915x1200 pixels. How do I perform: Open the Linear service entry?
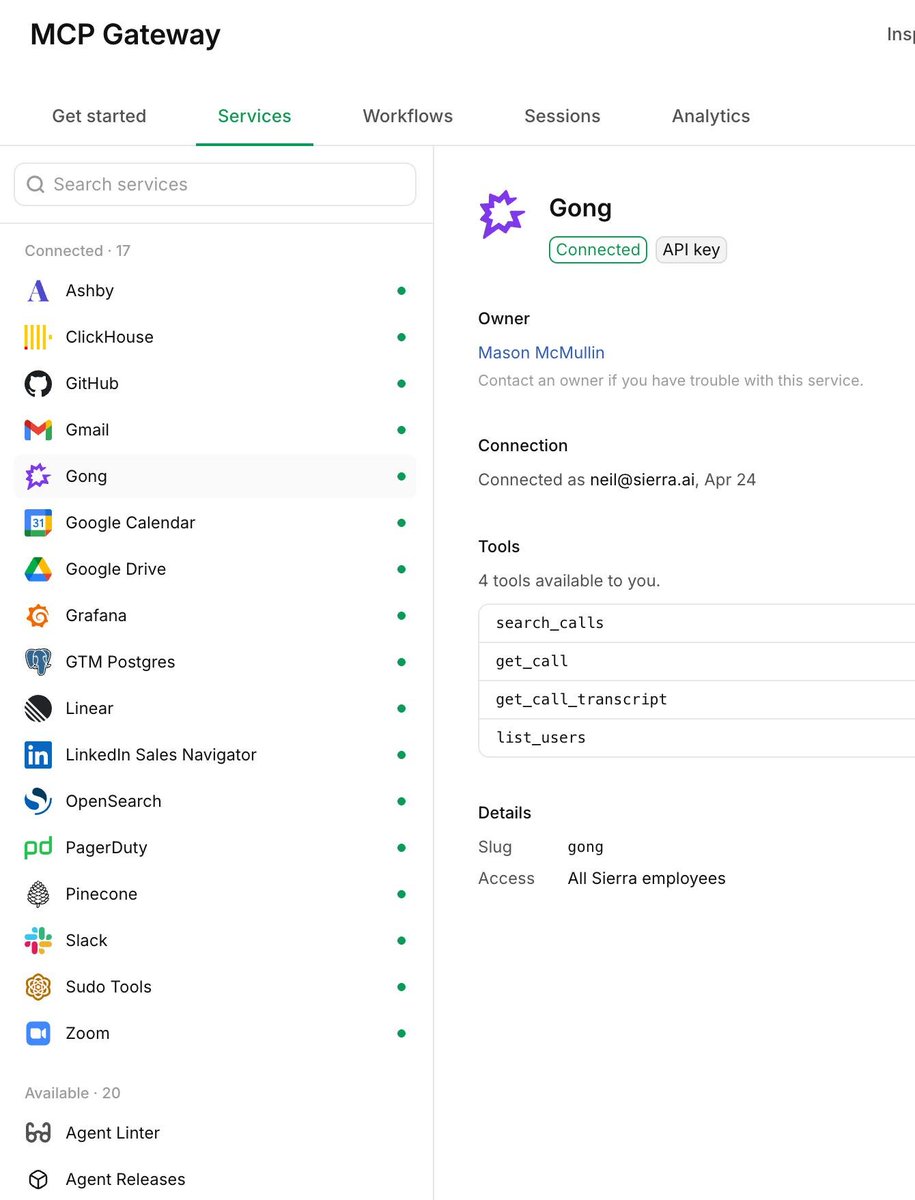(x=215, y=709)
